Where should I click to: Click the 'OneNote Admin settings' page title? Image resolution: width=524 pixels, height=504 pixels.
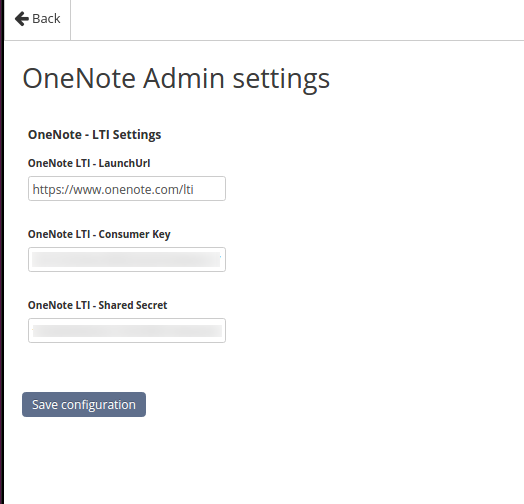coord(176,79)
